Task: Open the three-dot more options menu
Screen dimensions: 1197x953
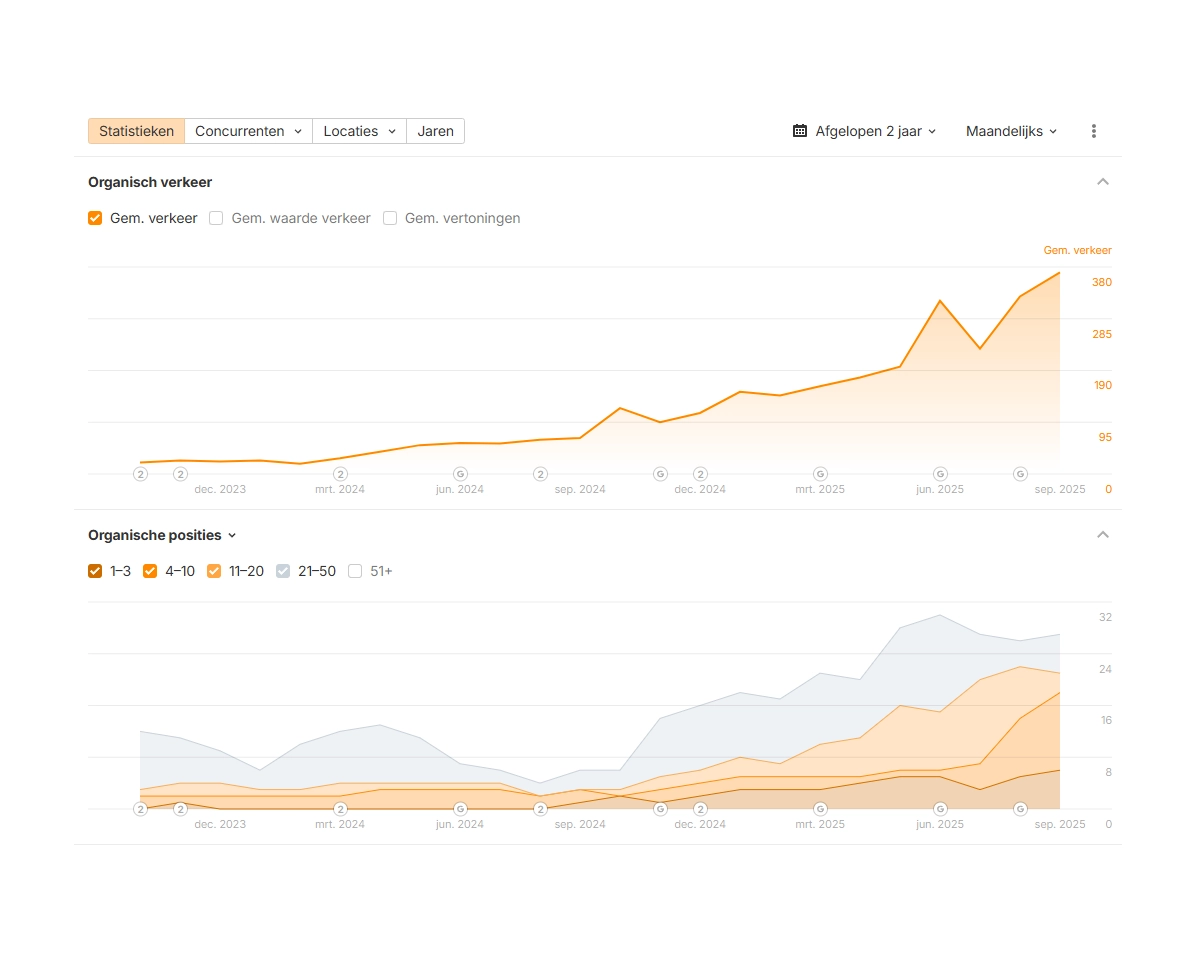Action: 1093,131
